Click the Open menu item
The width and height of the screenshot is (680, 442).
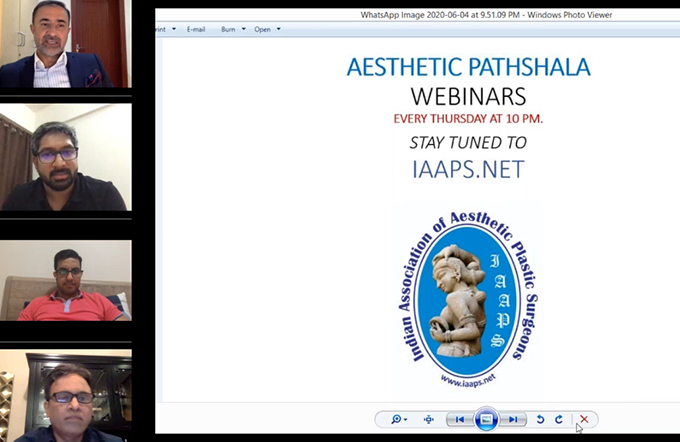(262, 29)
